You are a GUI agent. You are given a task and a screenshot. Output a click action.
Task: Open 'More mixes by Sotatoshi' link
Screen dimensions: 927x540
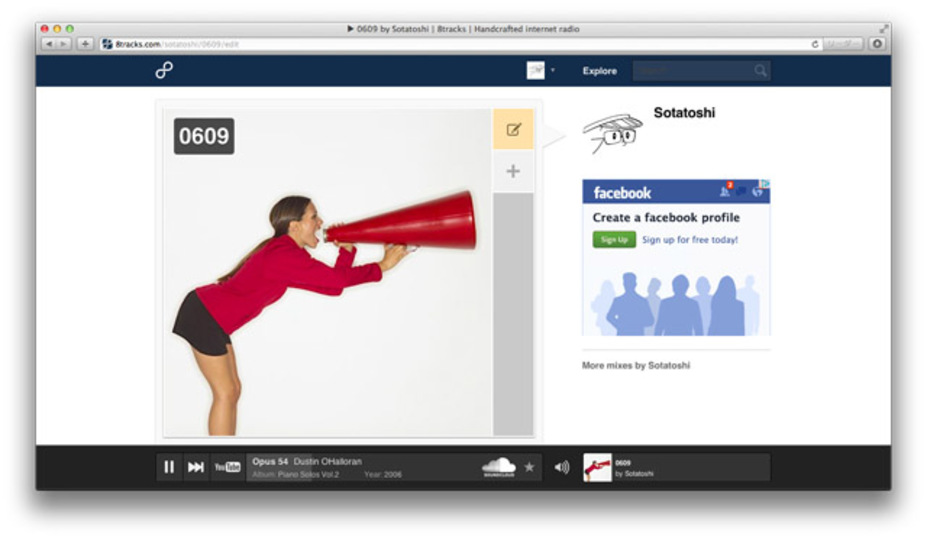pyautogui.click(x=636, y=366)
